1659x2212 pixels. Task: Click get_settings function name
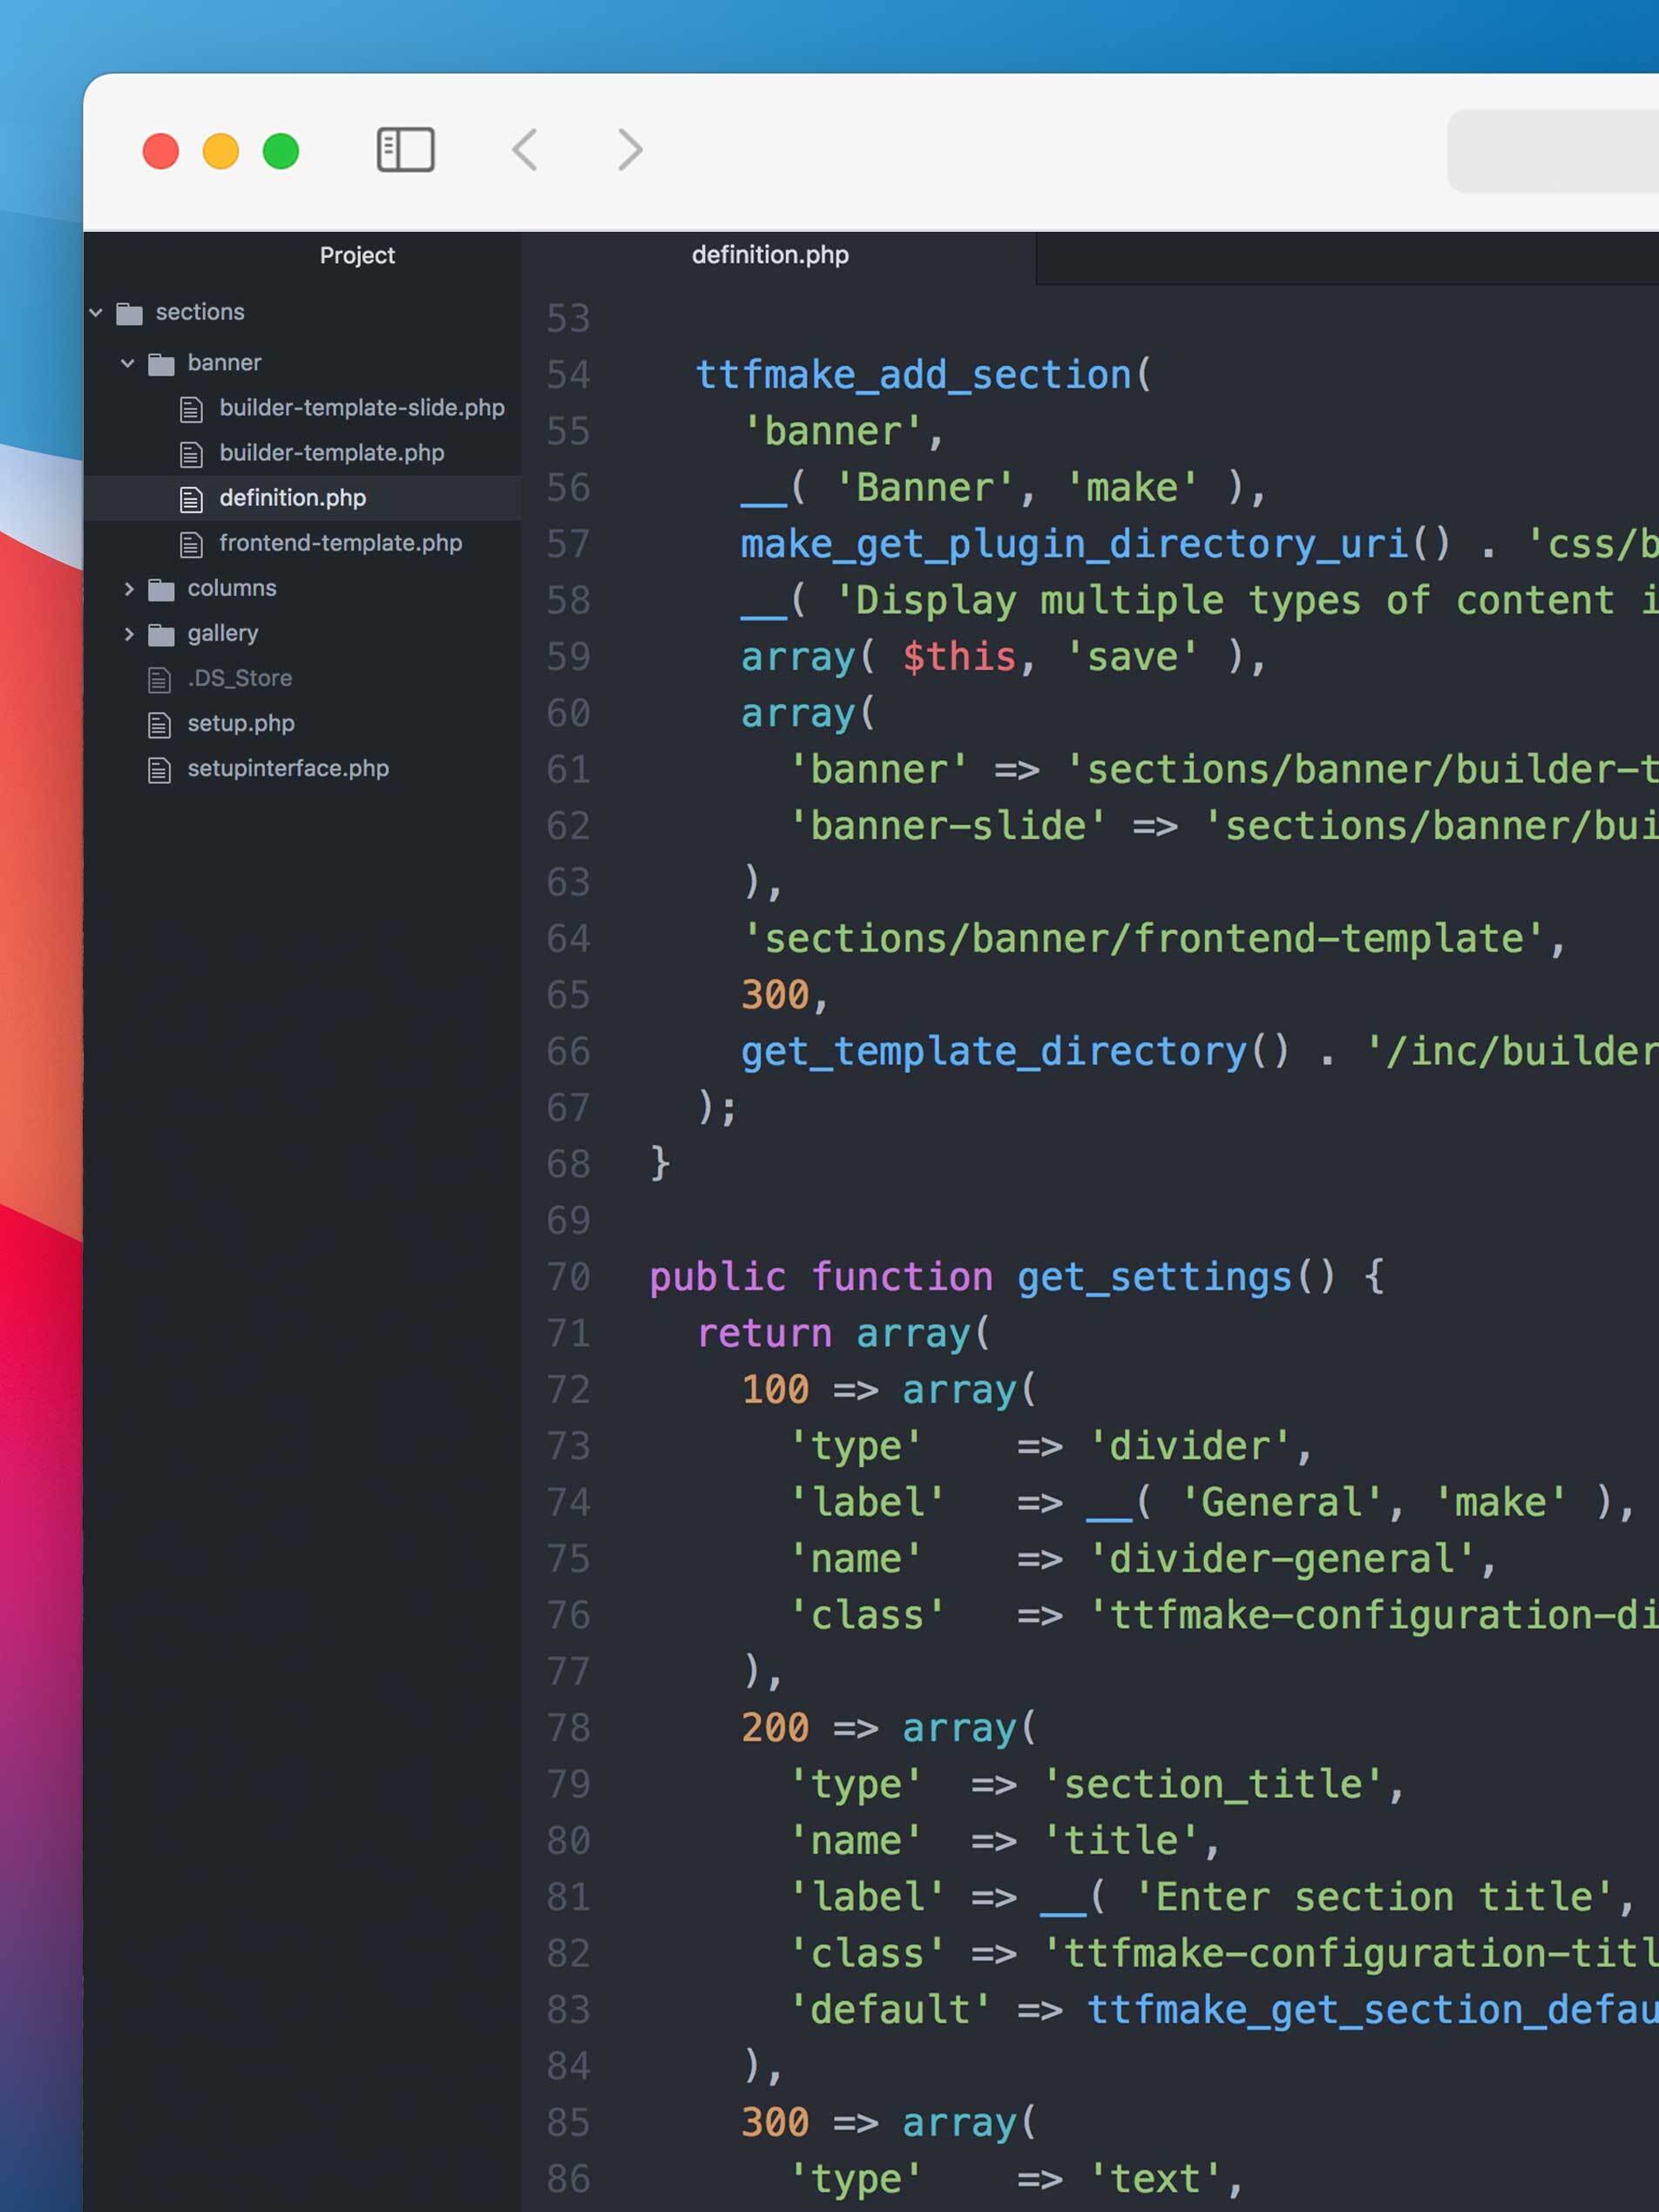[x=1154, y=1278]
